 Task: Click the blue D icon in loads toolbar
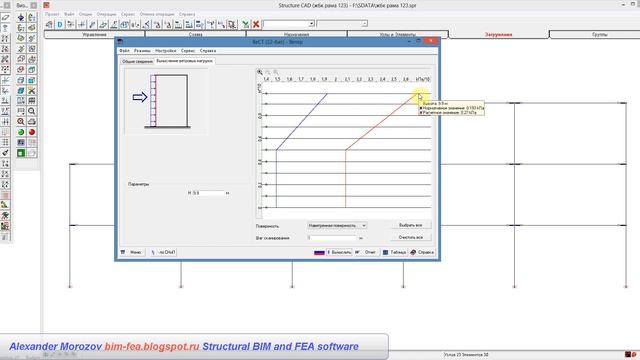[60, 24]
